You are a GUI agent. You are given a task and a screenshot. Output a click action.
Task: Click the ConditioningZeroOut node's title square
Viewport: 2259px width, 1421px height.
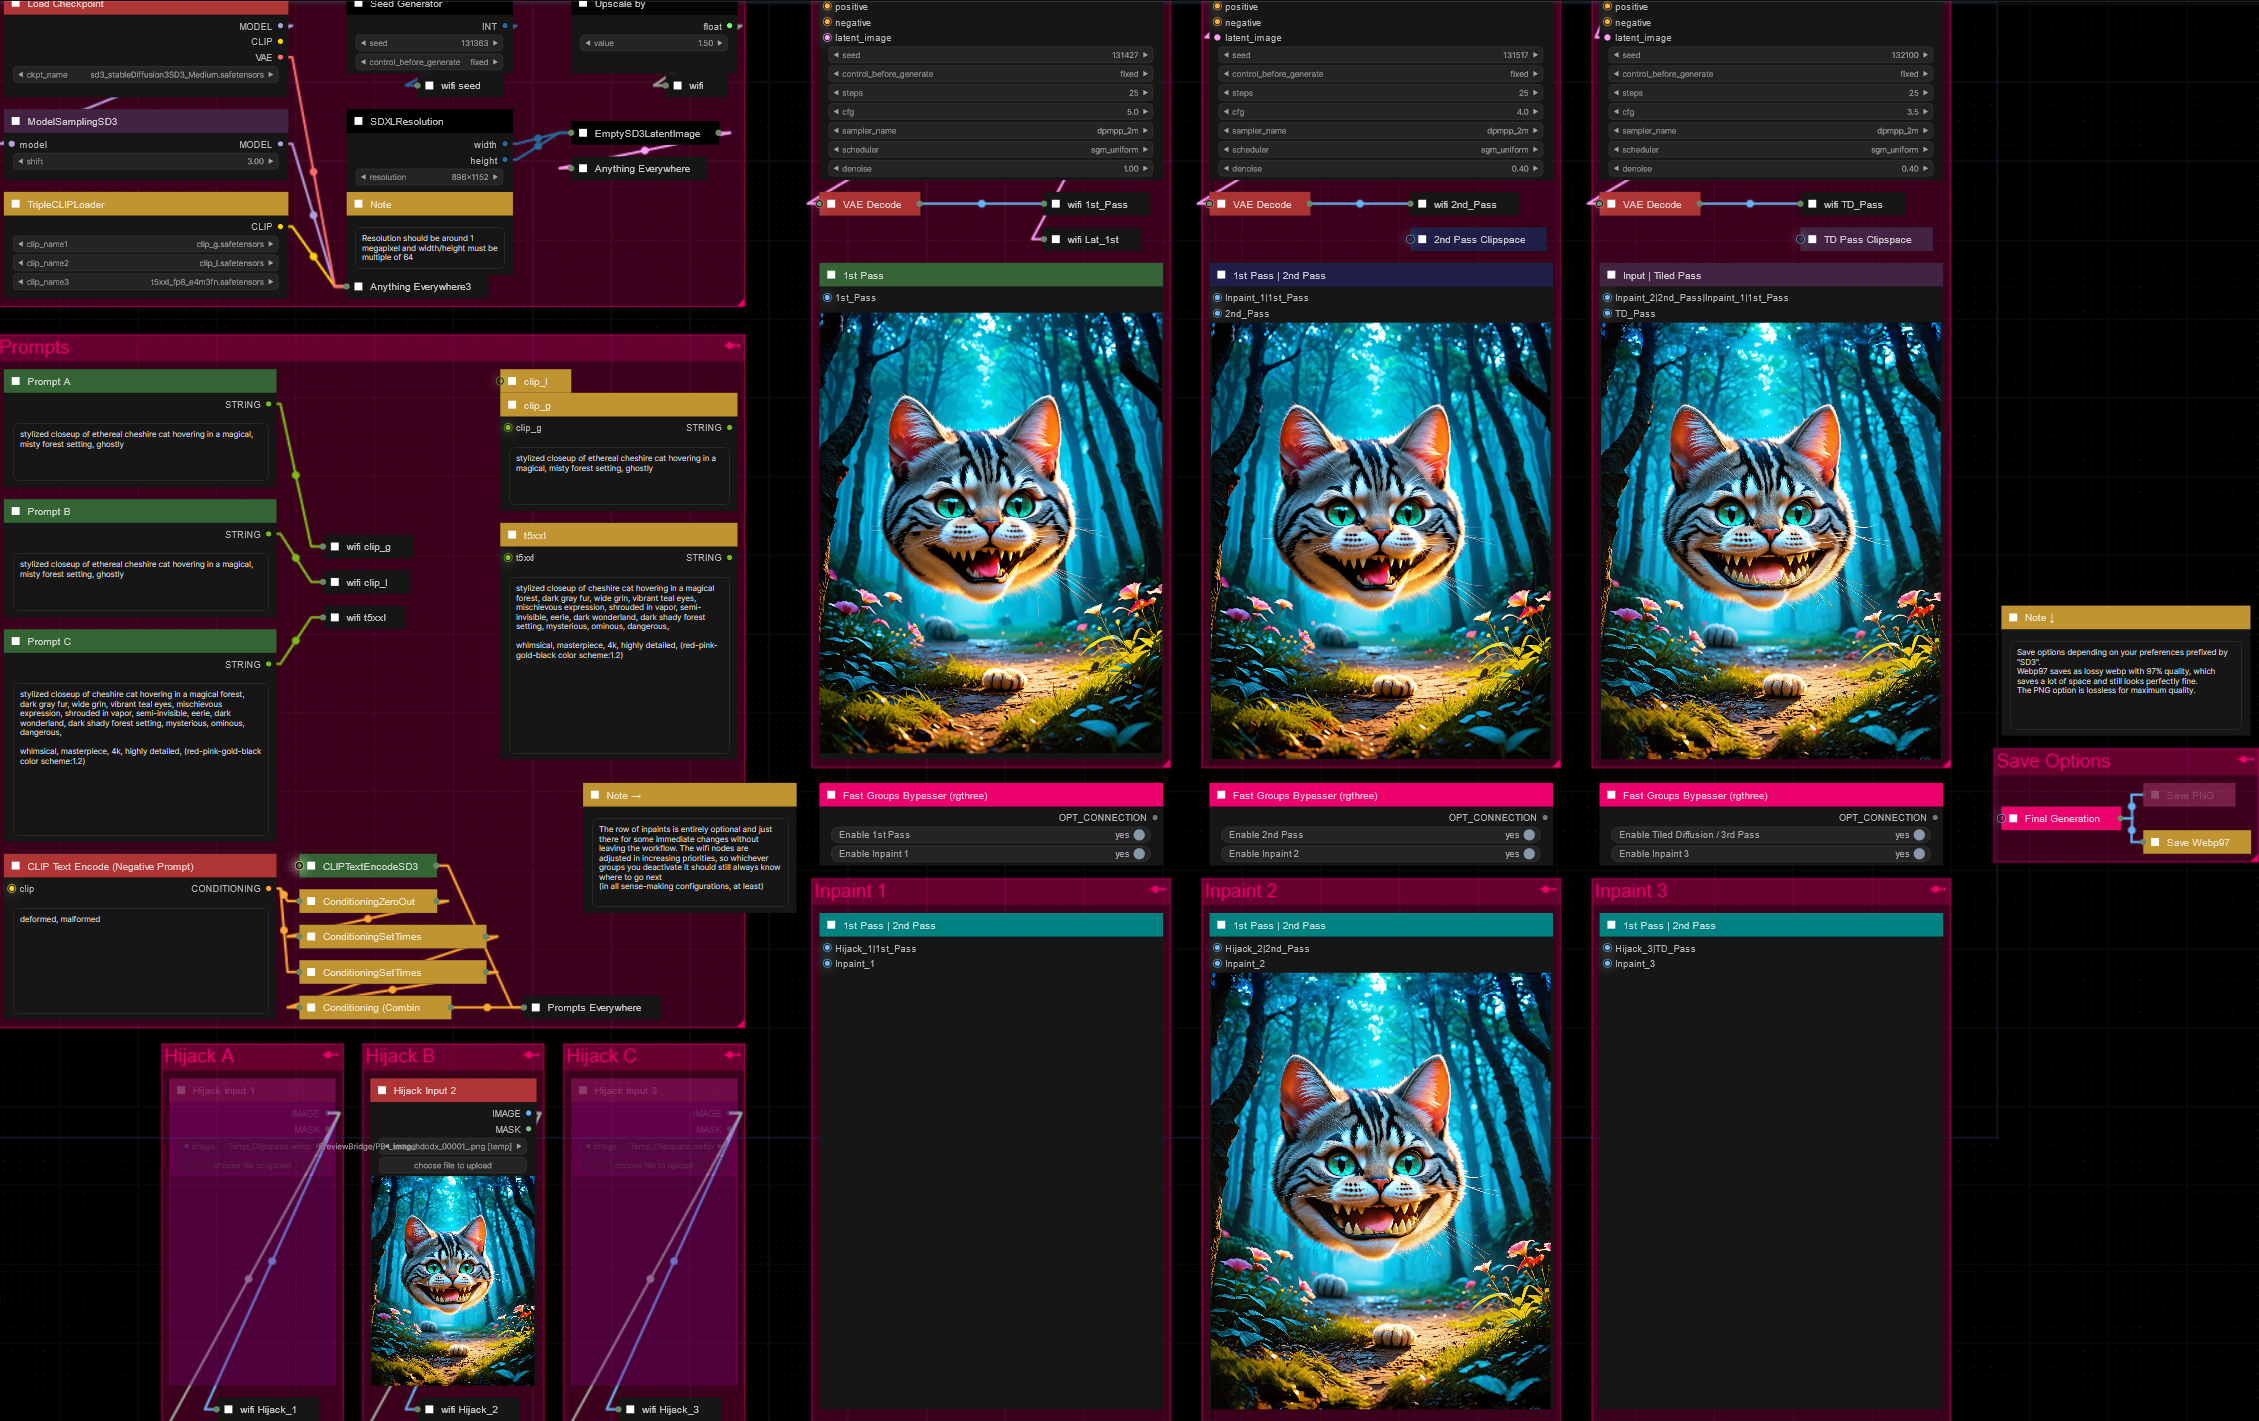click(311, 901)
